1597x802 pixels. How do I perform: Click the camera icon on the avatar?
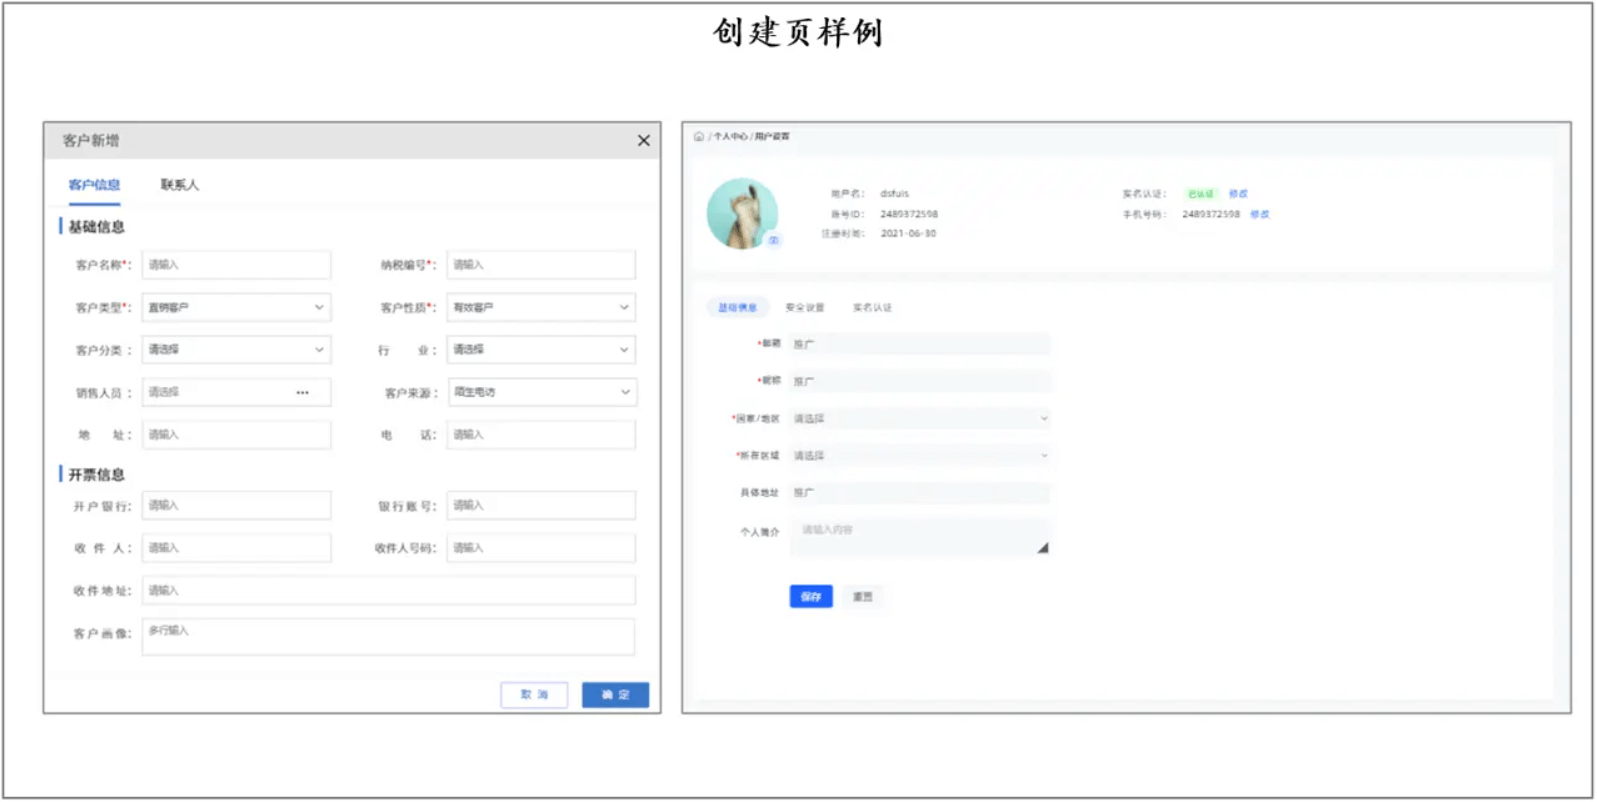pos(773,240)
